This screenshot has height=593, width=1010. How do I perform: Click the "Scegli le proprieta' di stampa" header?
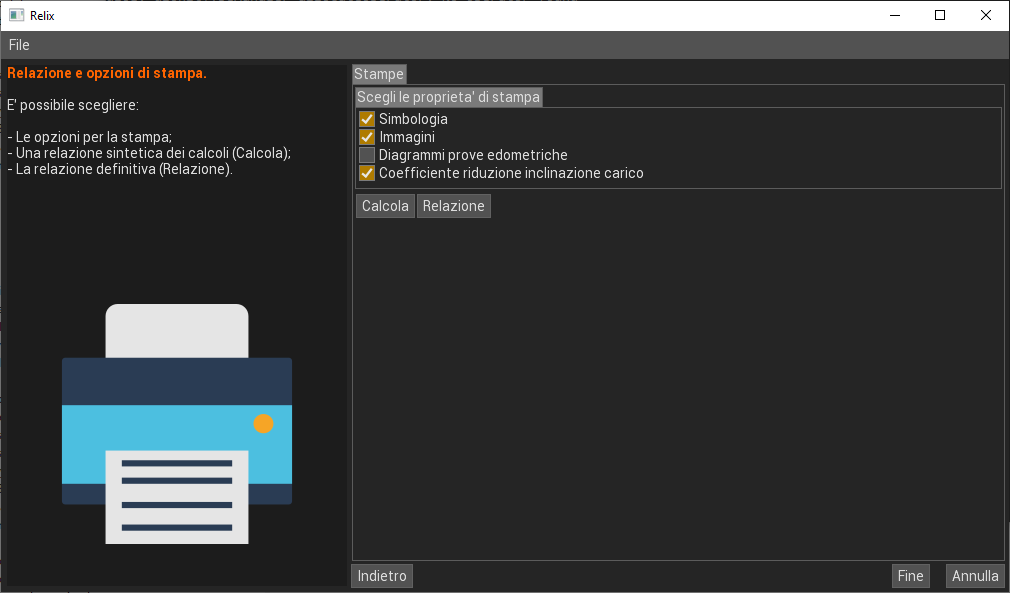coord(448,97)
